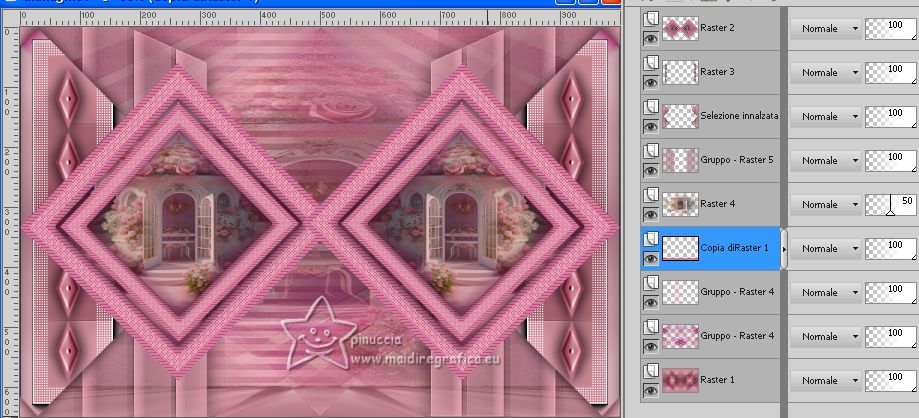Click the horizontal ruler above the canvas
The height and width of the screenshot is (418, 919).
319,16
